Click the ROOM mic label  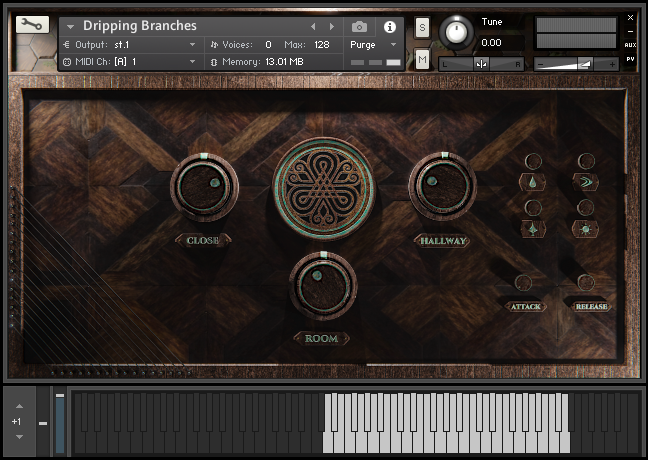pyautogui.click(x=321, y=338)
